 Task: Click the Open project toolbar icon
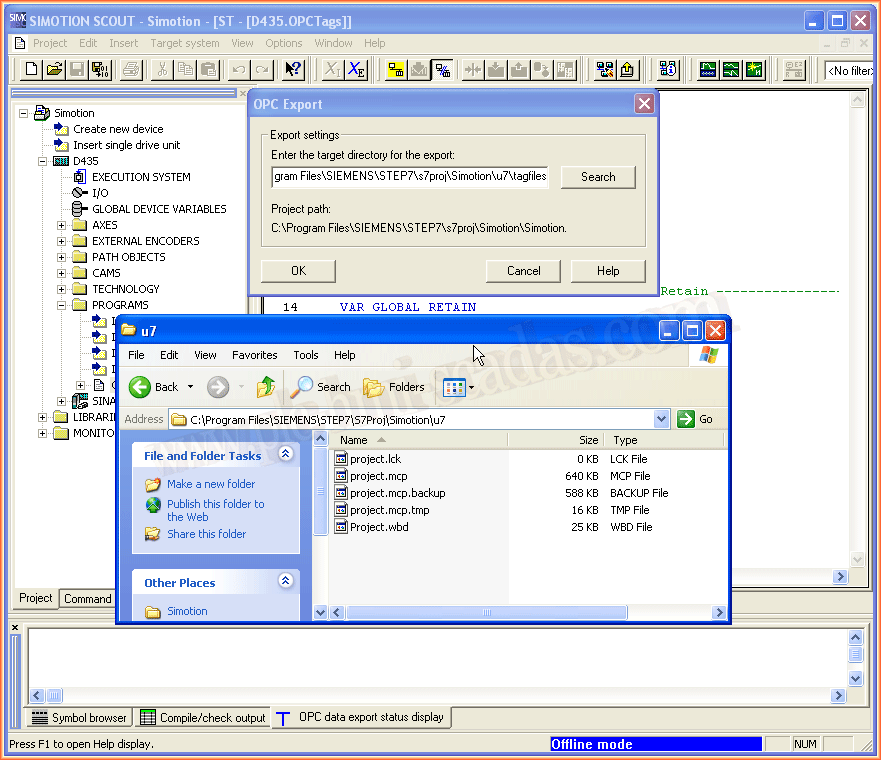[54, 69]
